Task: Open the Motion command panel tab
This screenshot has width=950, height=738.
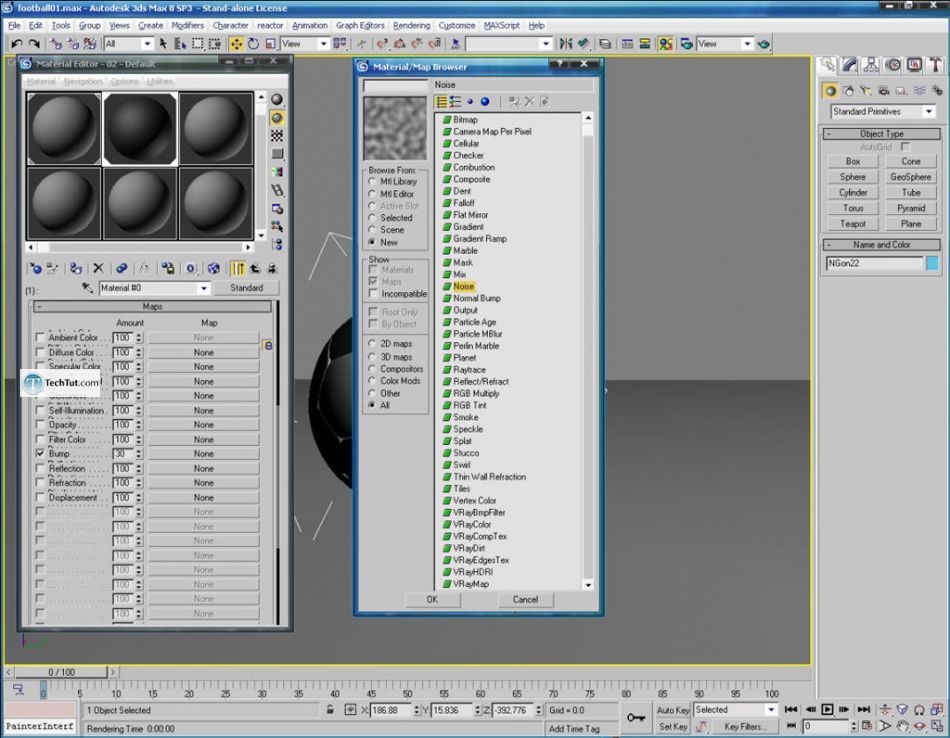Action: click(x=893, y=65)
